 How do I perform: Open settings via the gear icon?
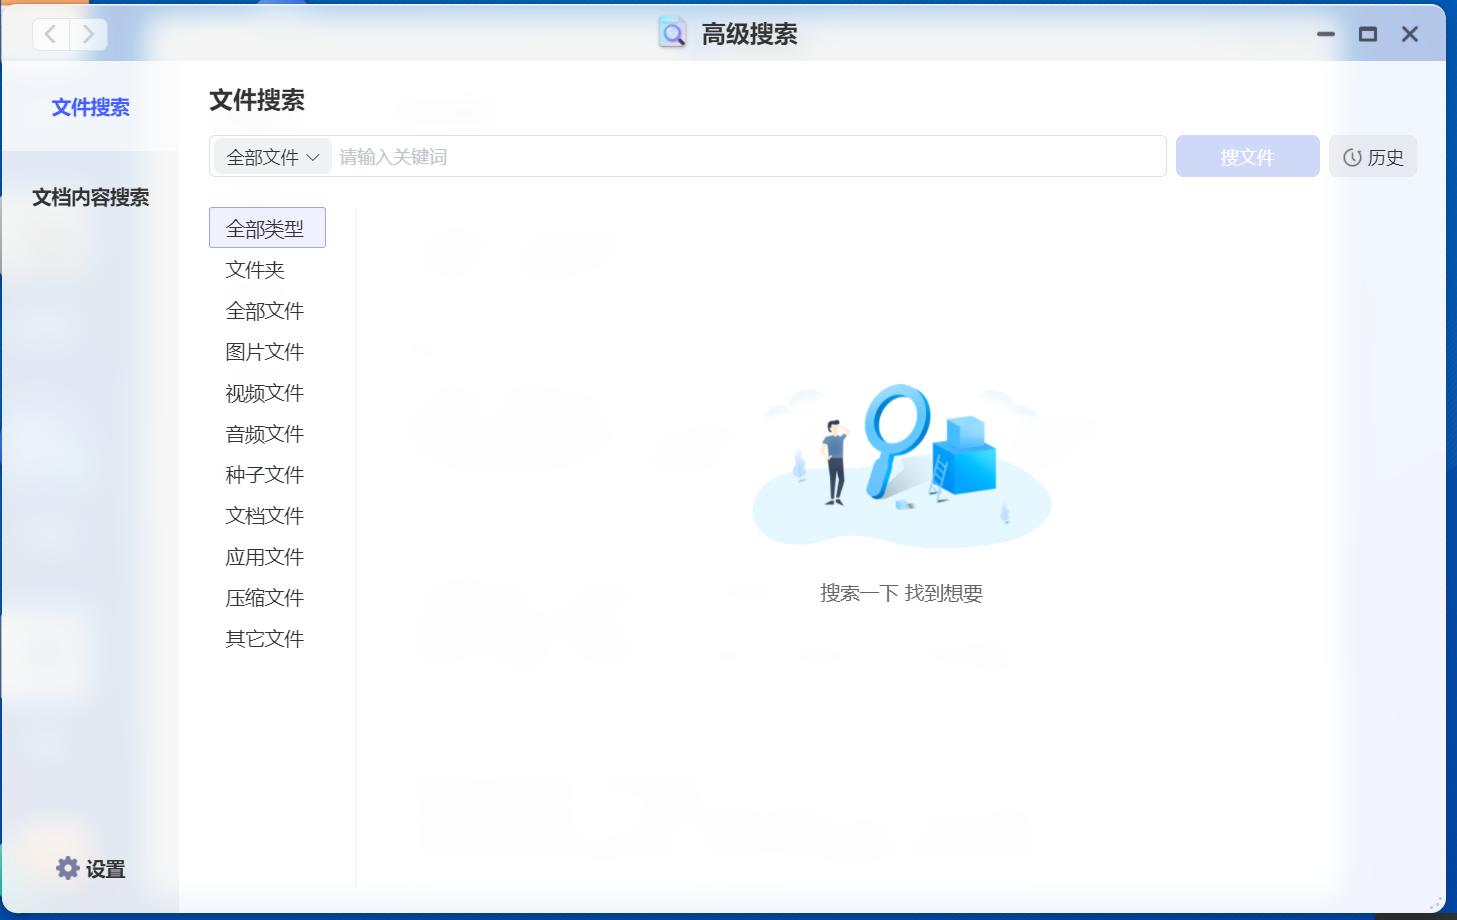[67, 868]
